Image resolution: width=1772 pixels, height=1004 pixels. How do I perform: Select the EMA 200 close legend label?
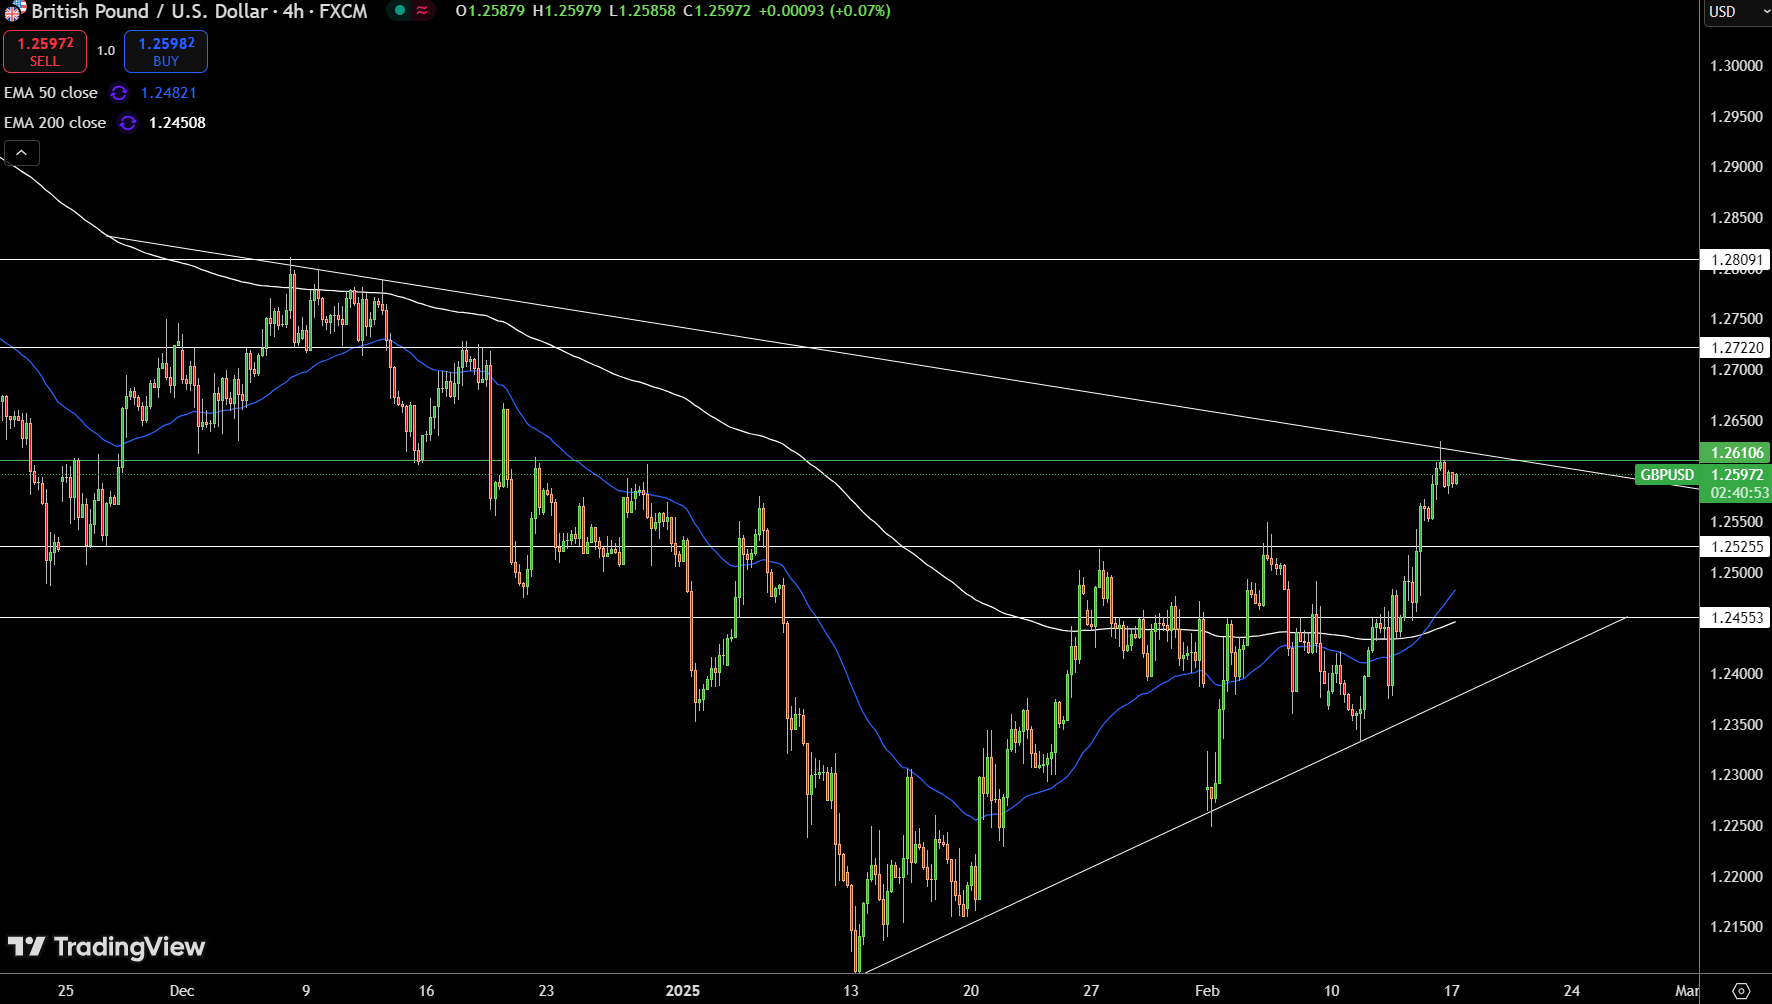(55, 123)
